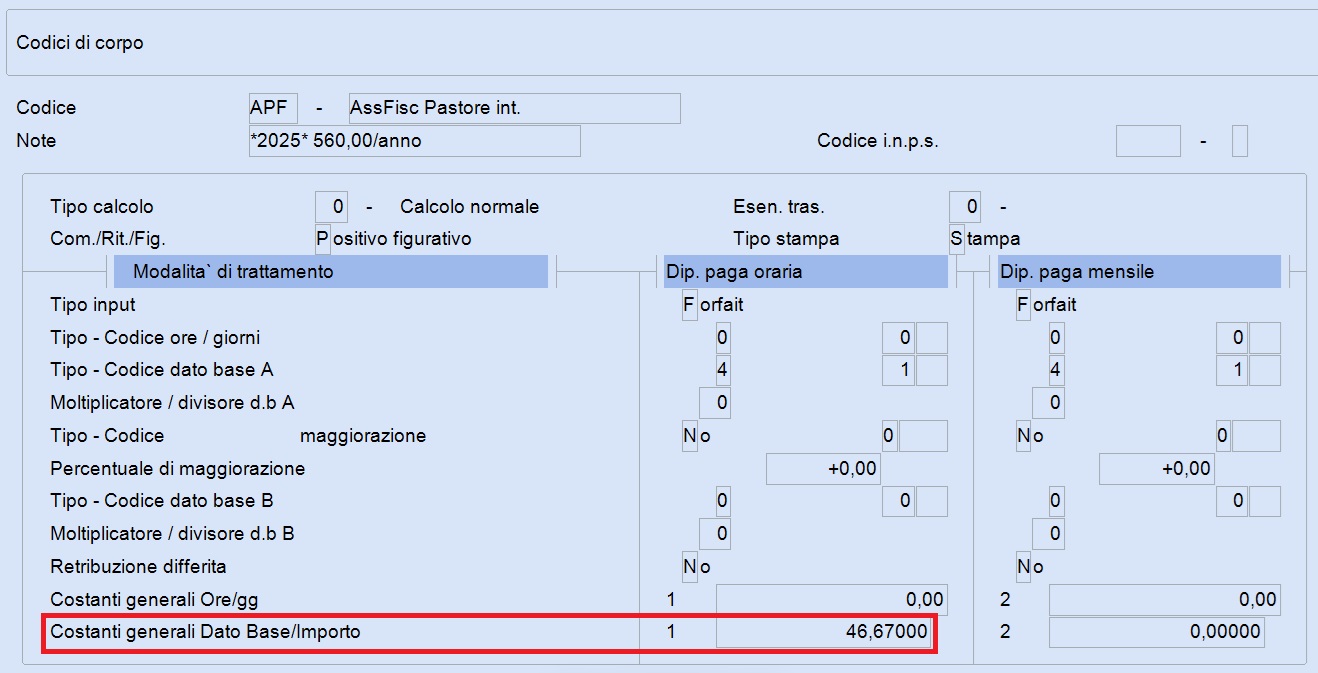Click the 'Codice i.n.p.s.' label

[878, 141]
